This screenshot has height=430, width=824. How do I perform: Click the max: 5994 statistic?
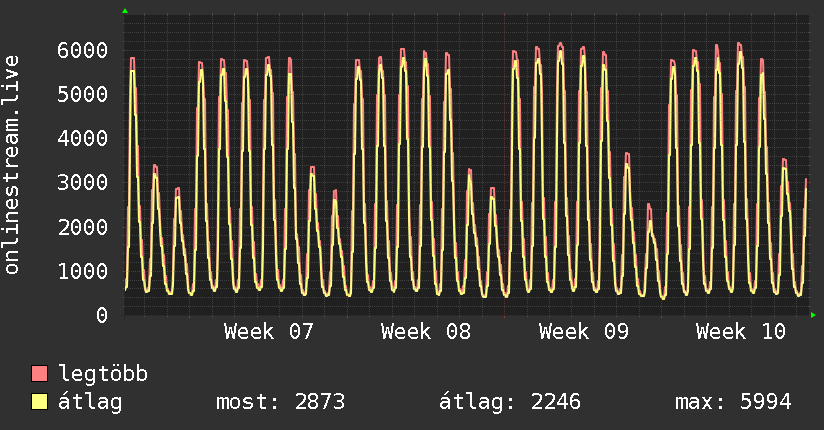(x=733, y=402)
